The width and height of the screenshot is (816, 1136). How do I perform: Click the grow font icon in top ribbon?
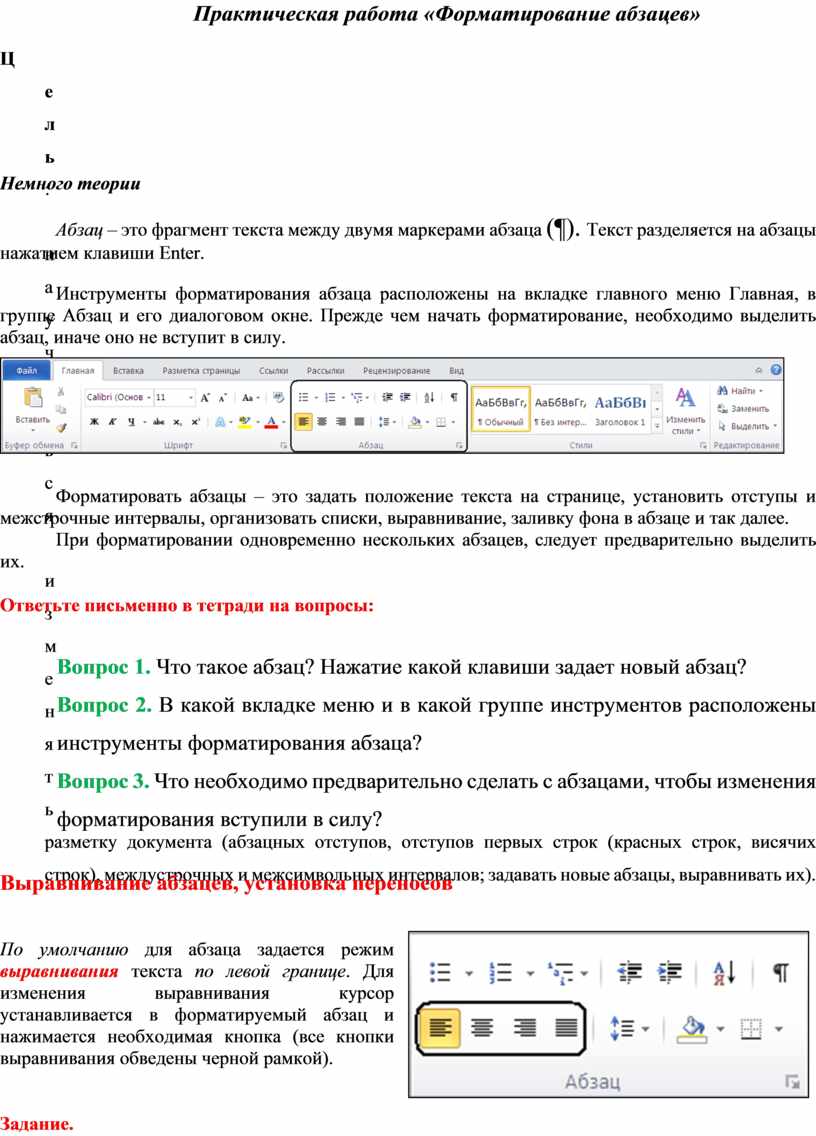click(x=206, y=397)
